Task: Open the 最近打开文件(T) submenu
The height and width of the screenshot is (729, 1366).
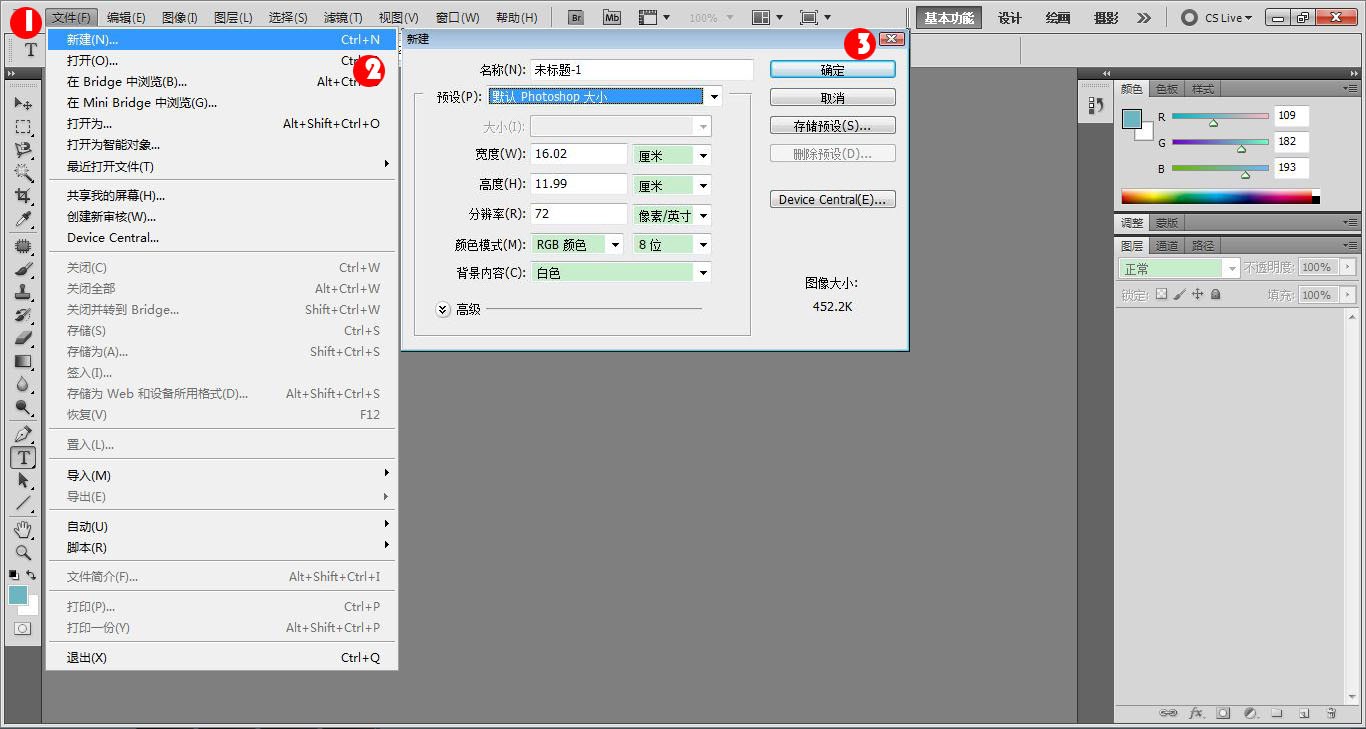Action: [223, 166]
